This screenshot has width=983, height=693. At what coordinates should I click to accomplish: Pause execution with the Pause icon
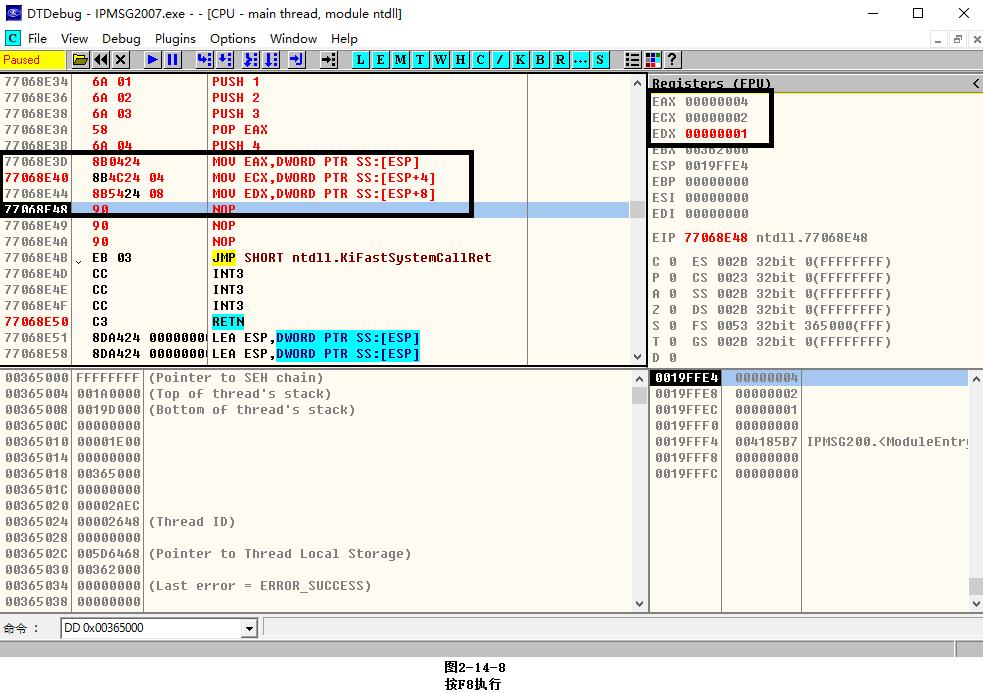point(172,60)
